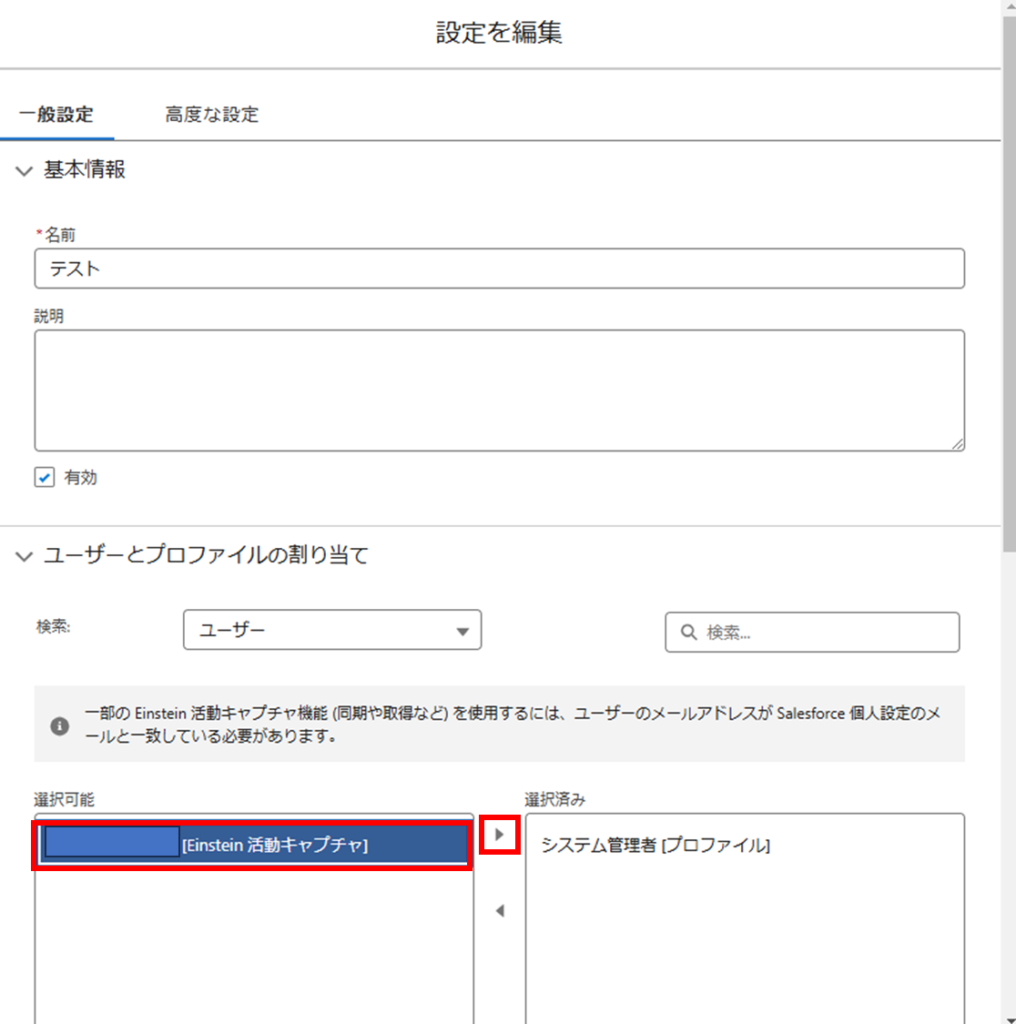The width and height of the screenshot is (1016, 1024).
Task: Click the 選択済み list label
Action: (555, 799)
